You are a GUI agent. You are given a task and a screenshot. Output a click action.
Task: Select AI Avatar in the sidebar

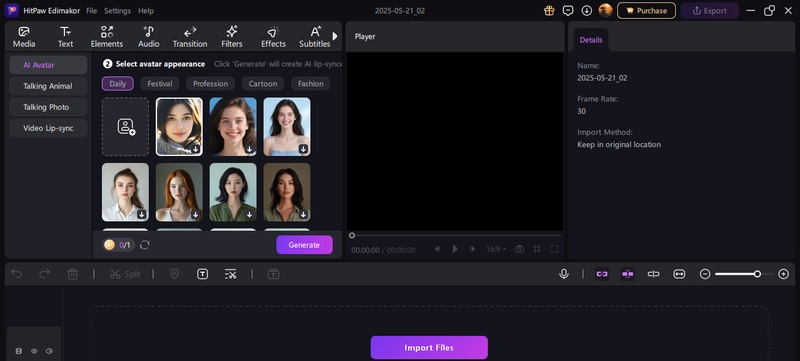[48, 65]
